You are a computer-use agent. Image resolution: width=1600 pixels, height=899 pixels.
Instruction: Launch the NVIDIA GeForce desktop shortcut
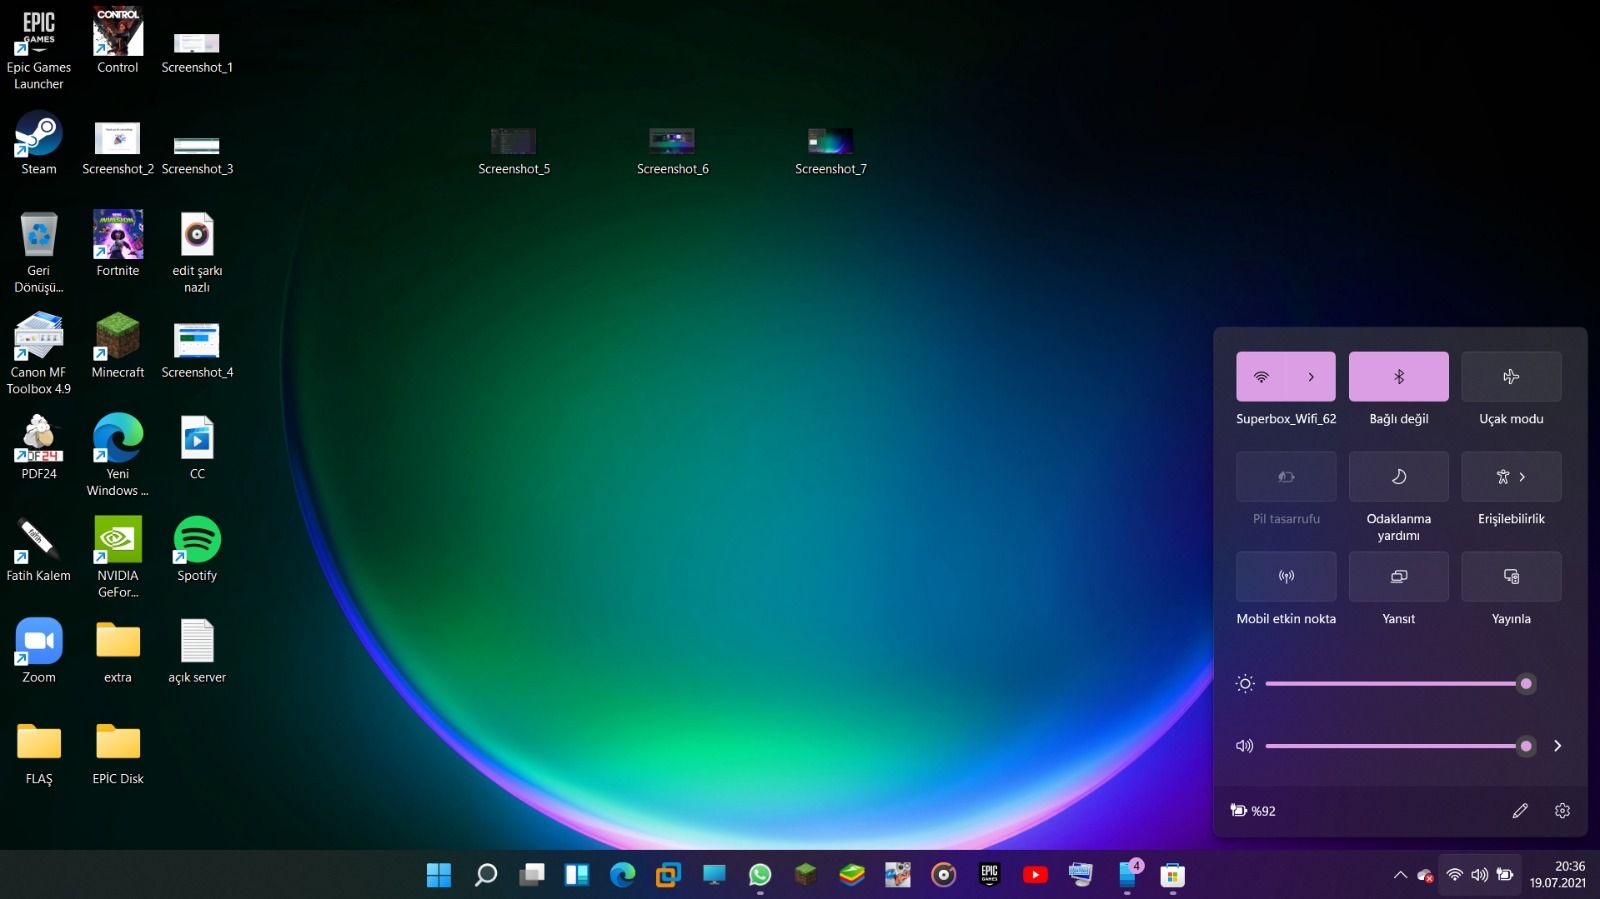118,557
